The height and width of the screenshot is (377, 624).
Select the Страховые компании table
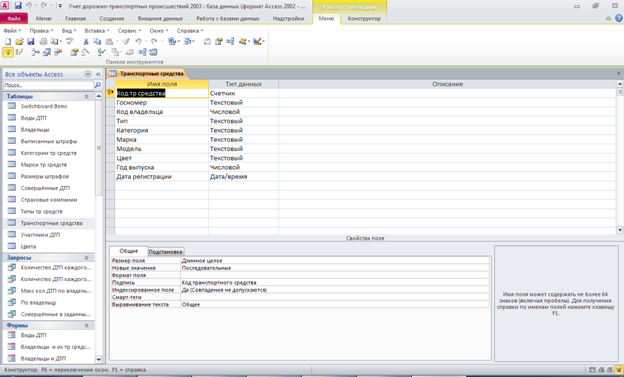(49, 199)
